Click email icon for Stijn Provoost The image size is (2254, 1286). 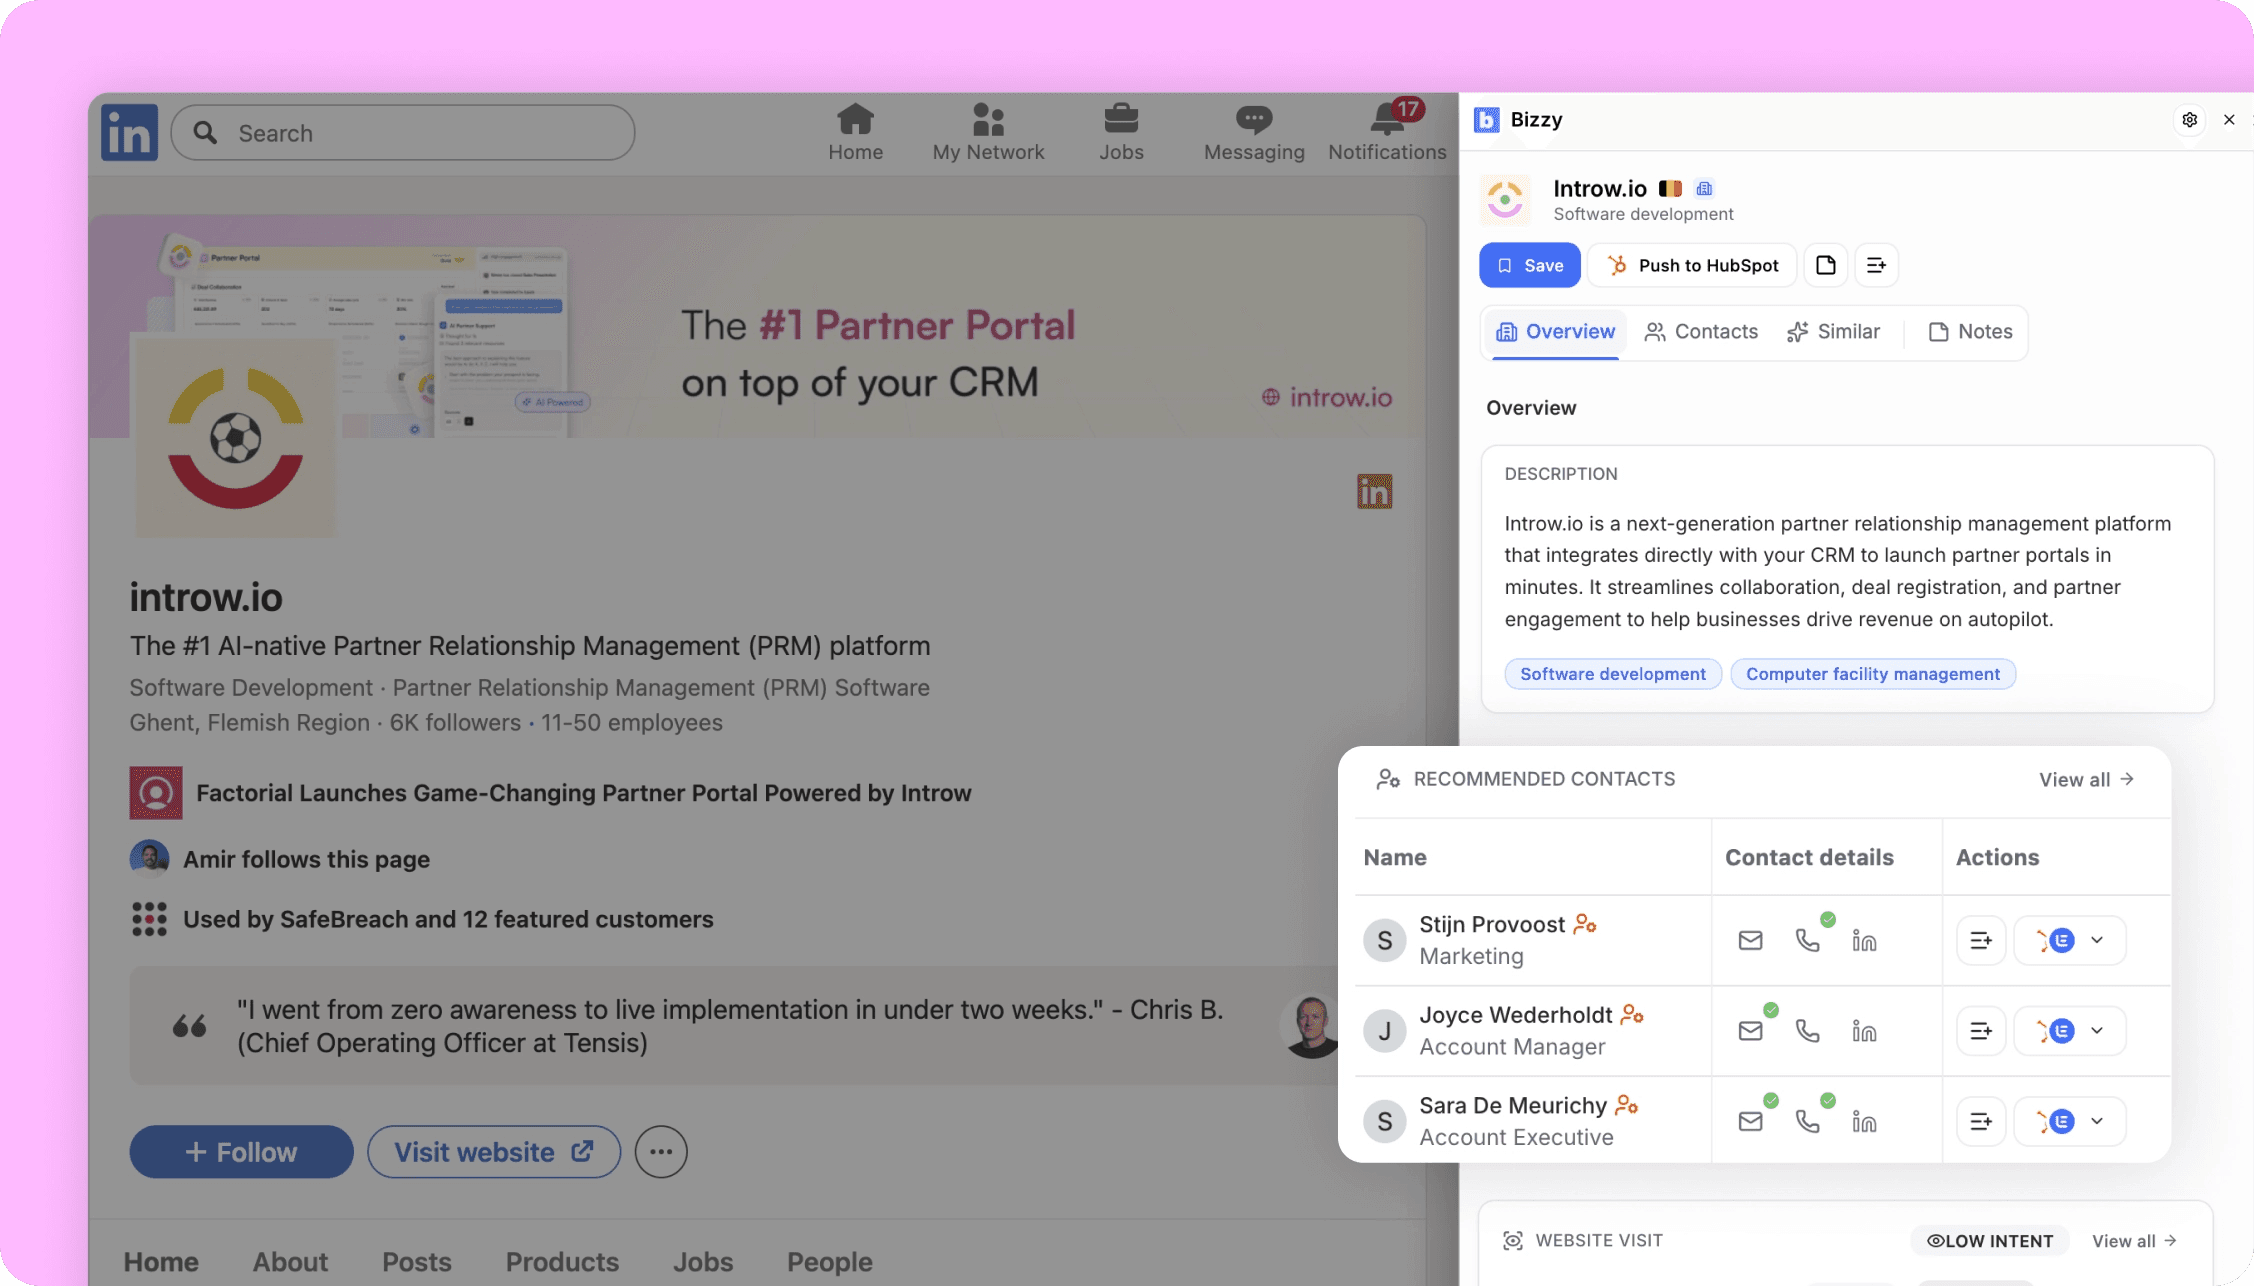pos(1750,940)
